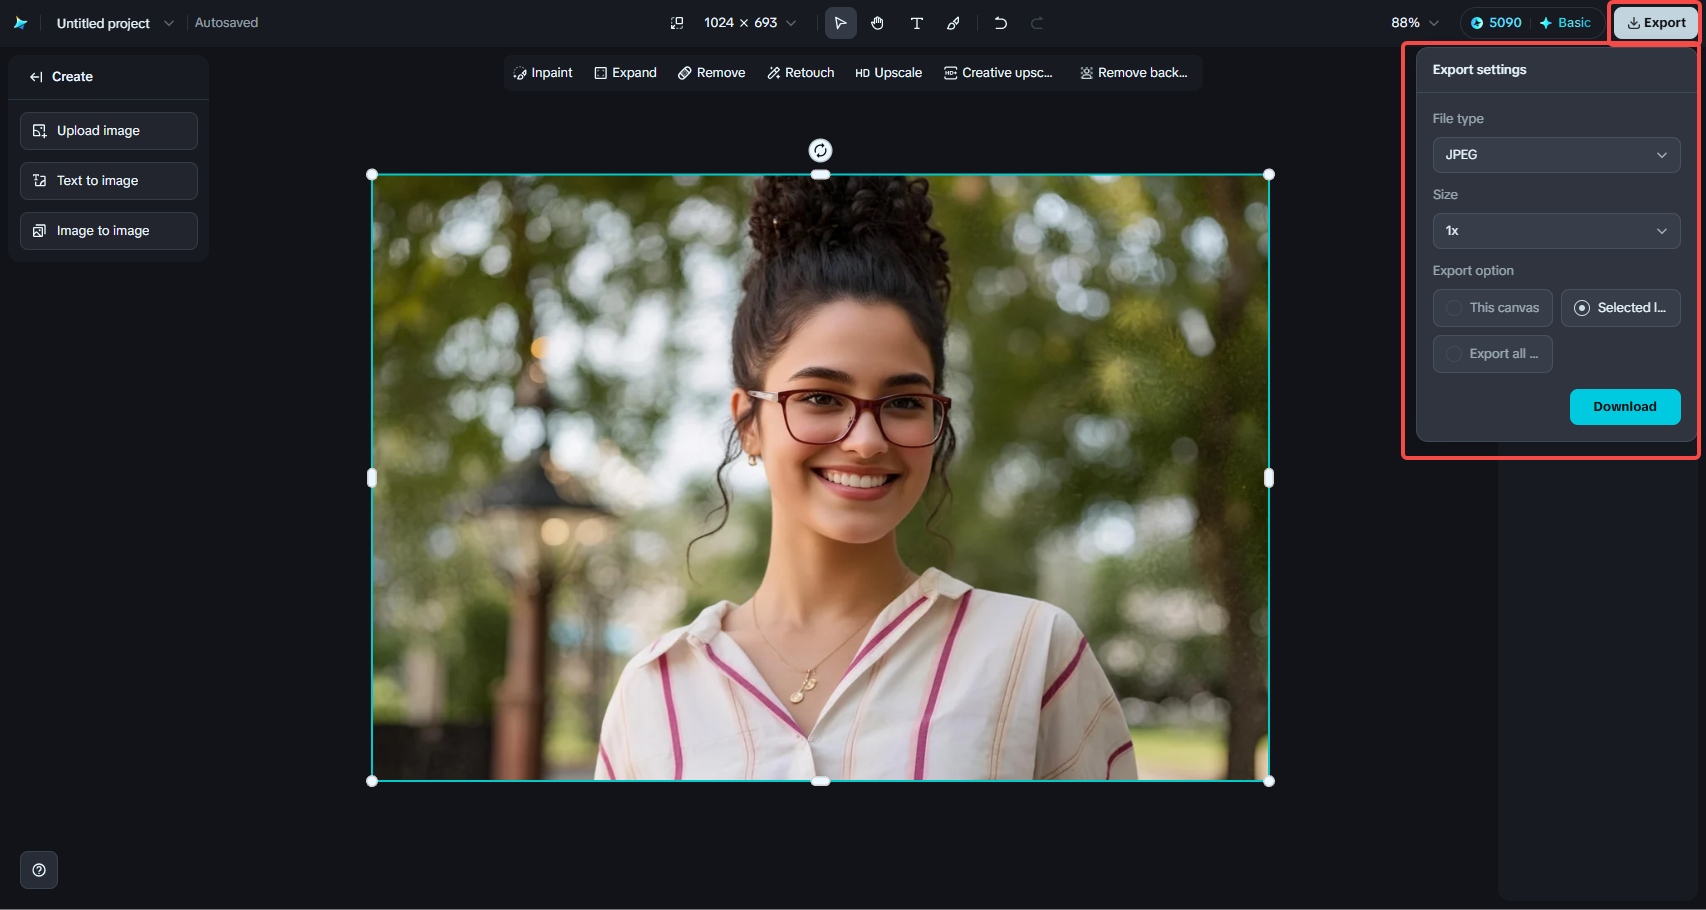Activate the Text tool

click(x=916, y=22)
